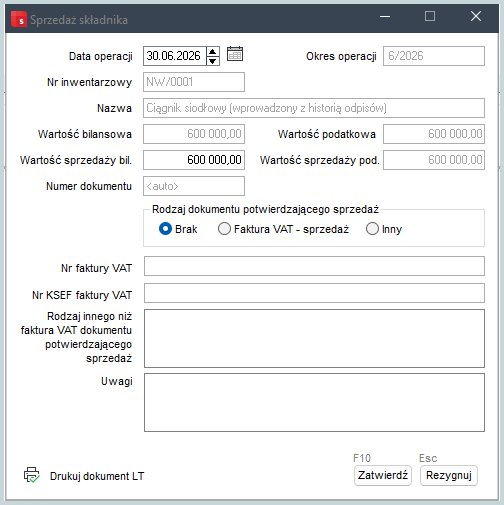The width and height of the screenshot is (504, 505).
Task: Click the Wartość sprzedaży bil. field
Action: click(194, 160)
